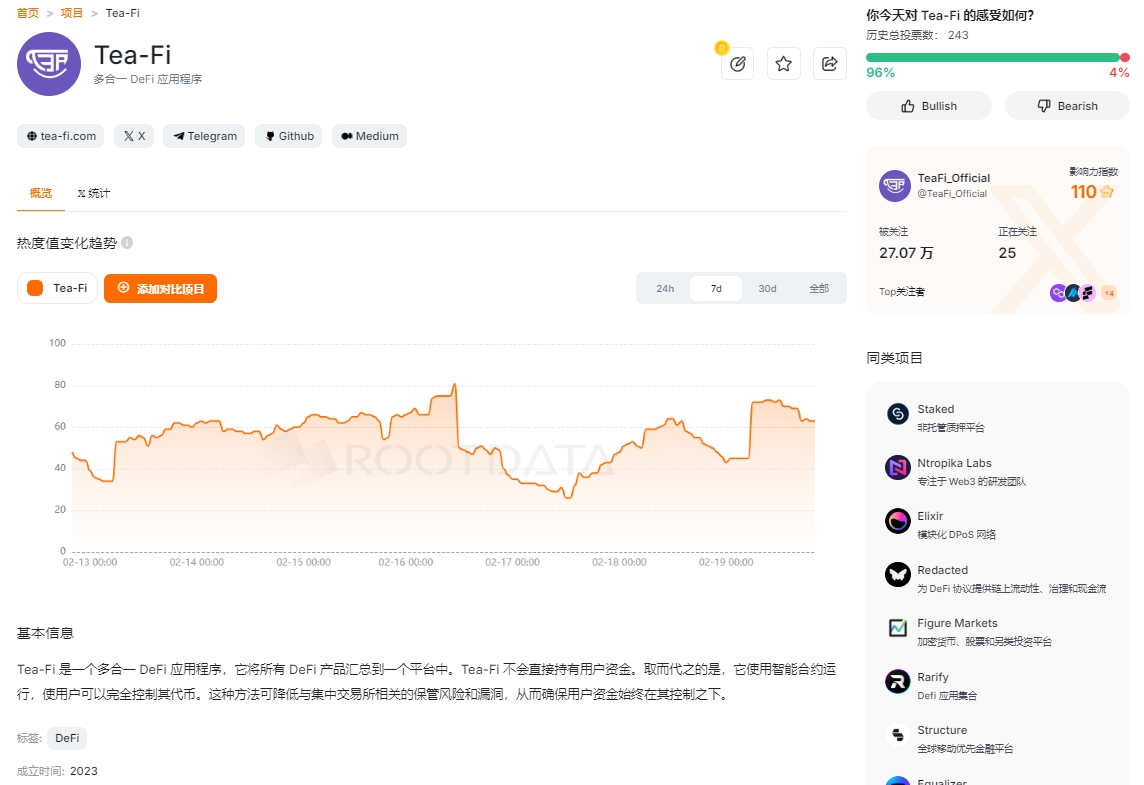The width and height of the screenshot is (1144, 785).
Task: Open the tea-fi.com website link
Action: pyautogui.click(x=61, y=136)
